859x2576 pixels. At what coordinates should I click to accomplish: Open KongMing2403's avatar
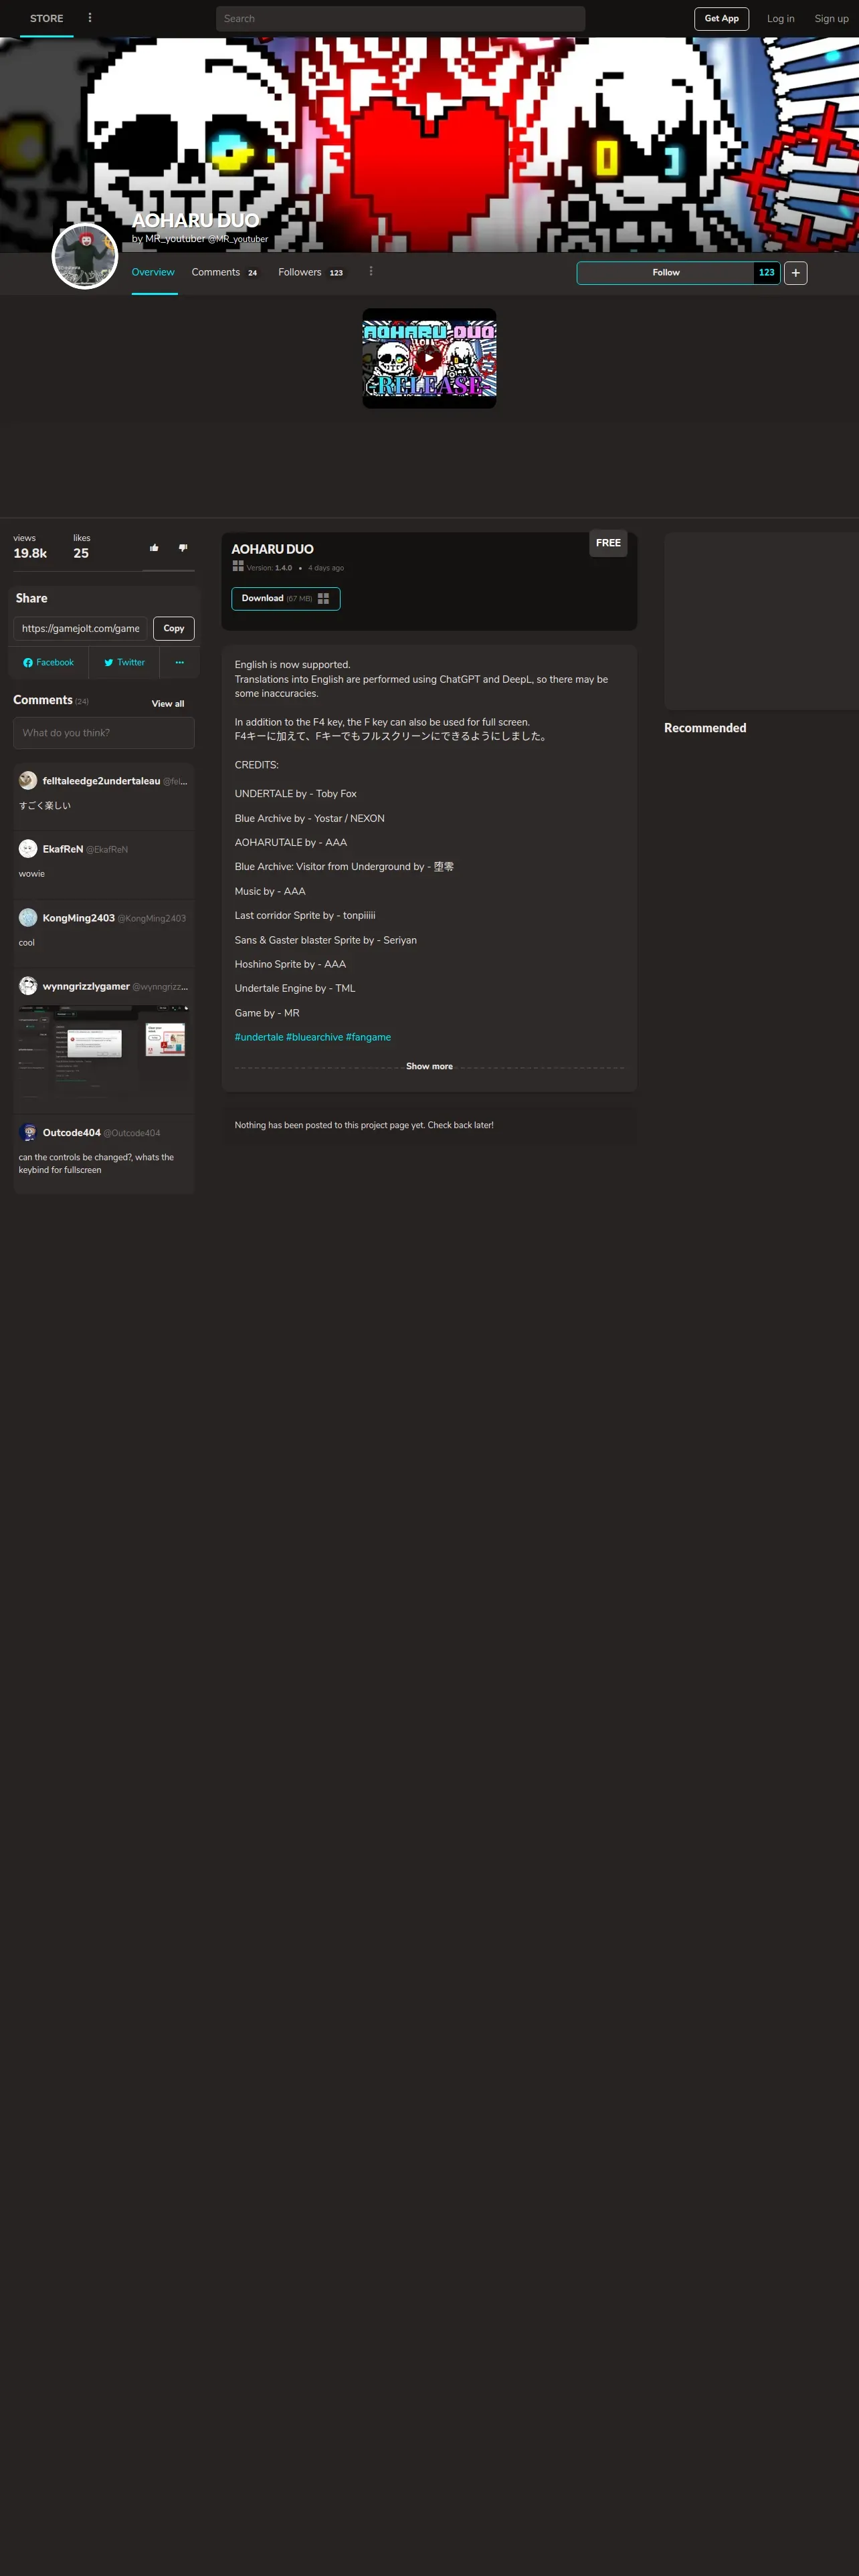pos(28,917)
